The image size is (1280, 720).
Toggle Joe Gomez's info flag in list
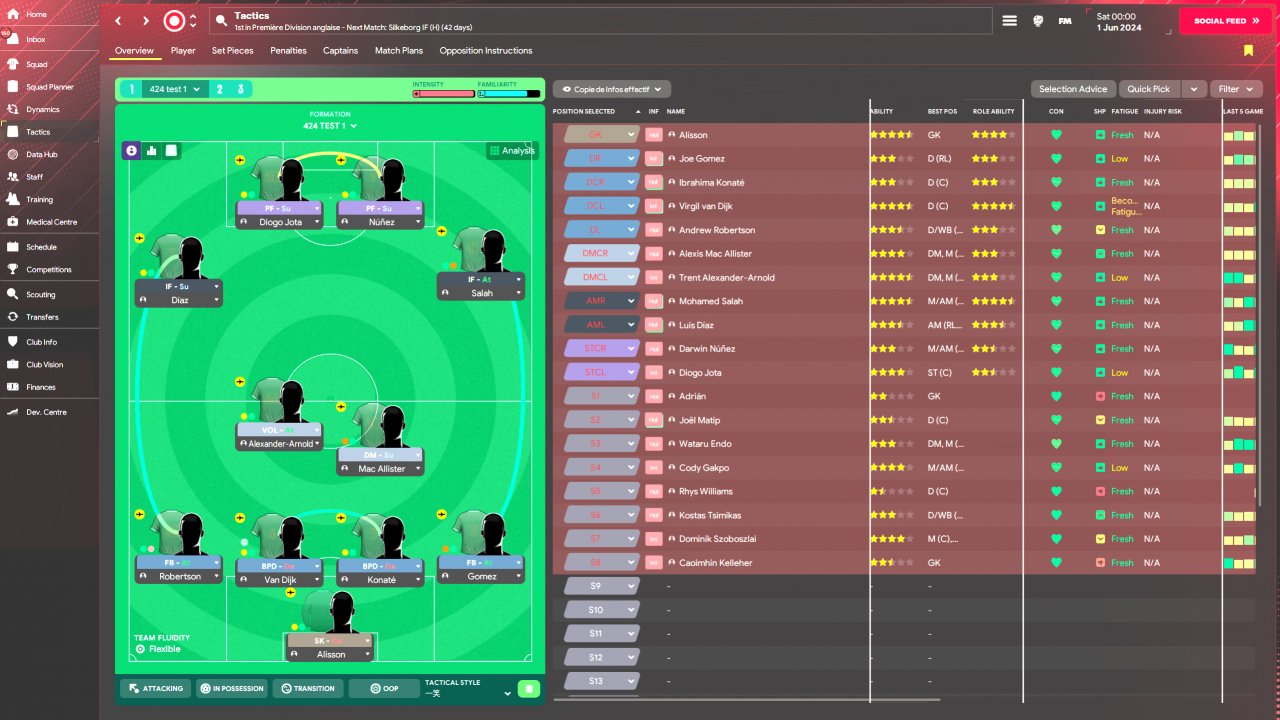tap(654, 159)
